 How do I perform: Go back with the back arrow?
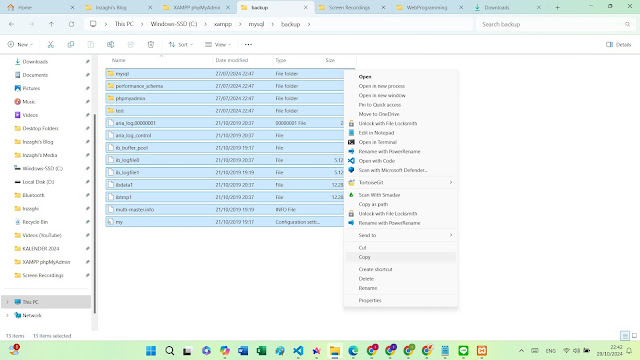(x=11, y=24)
